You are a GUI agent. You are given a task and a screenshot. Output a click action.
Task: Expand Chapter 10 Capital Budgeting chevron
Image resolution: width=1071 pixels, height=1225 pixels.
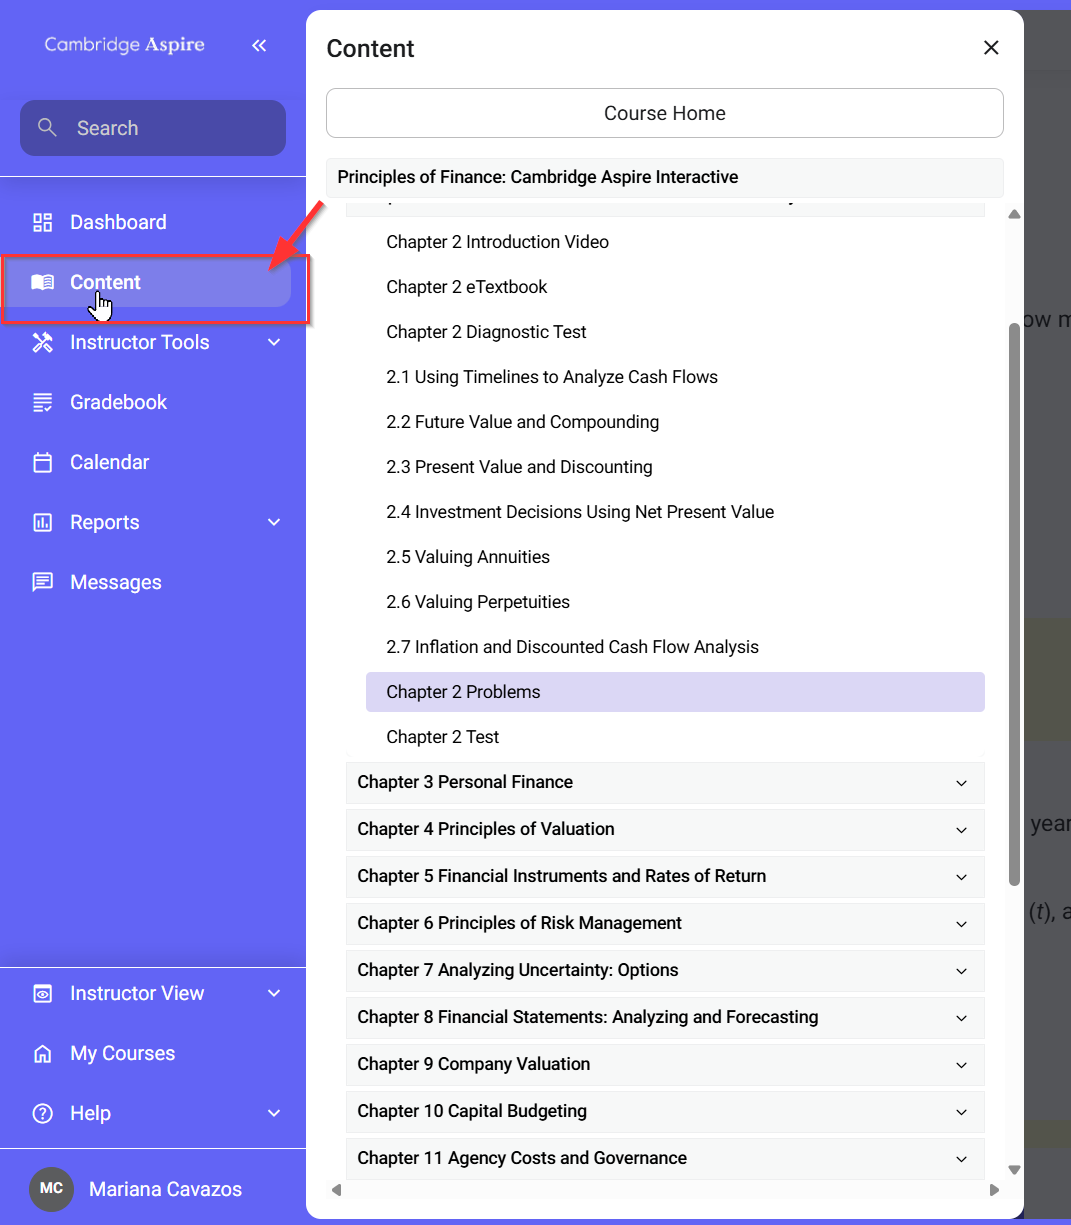[961, 1112]
